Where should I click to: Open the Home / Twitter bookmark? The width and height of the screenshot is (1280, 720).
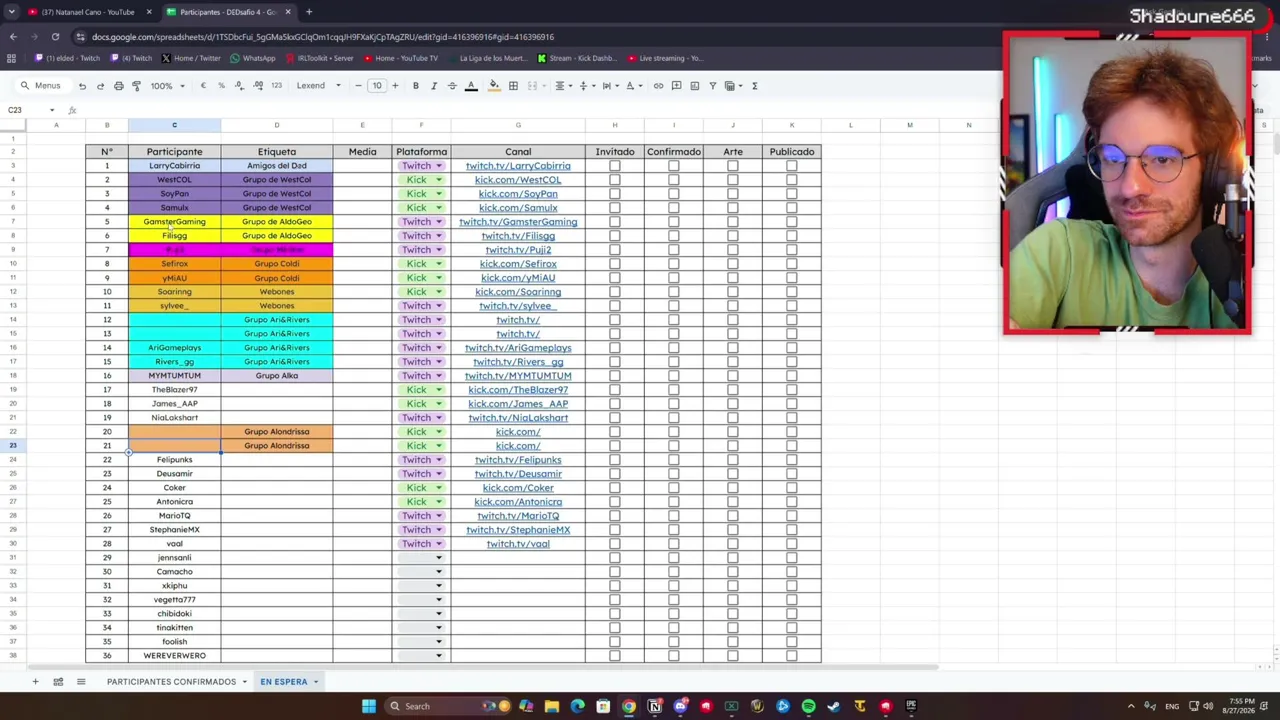pyautogui.click(x=190, y=58)
